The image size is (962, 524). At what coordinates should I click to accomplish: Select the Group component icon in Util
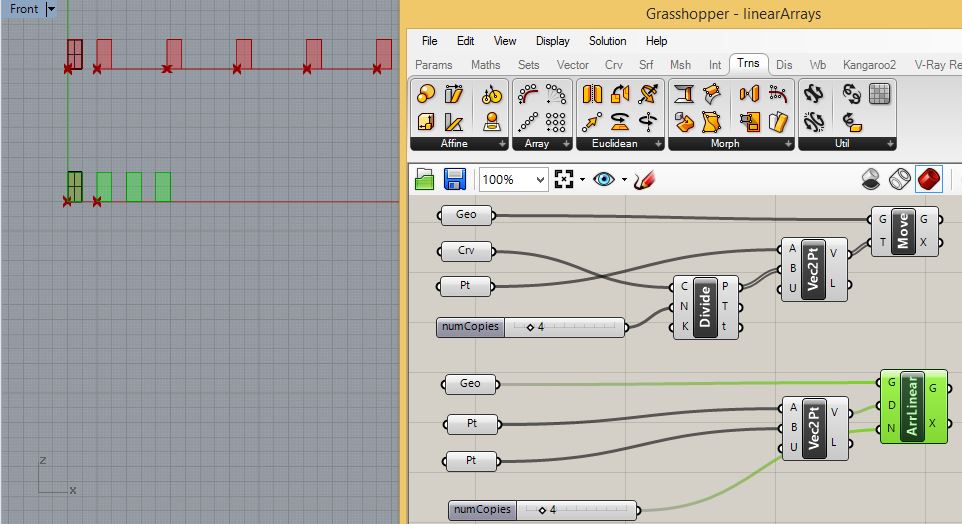(879, 94)
